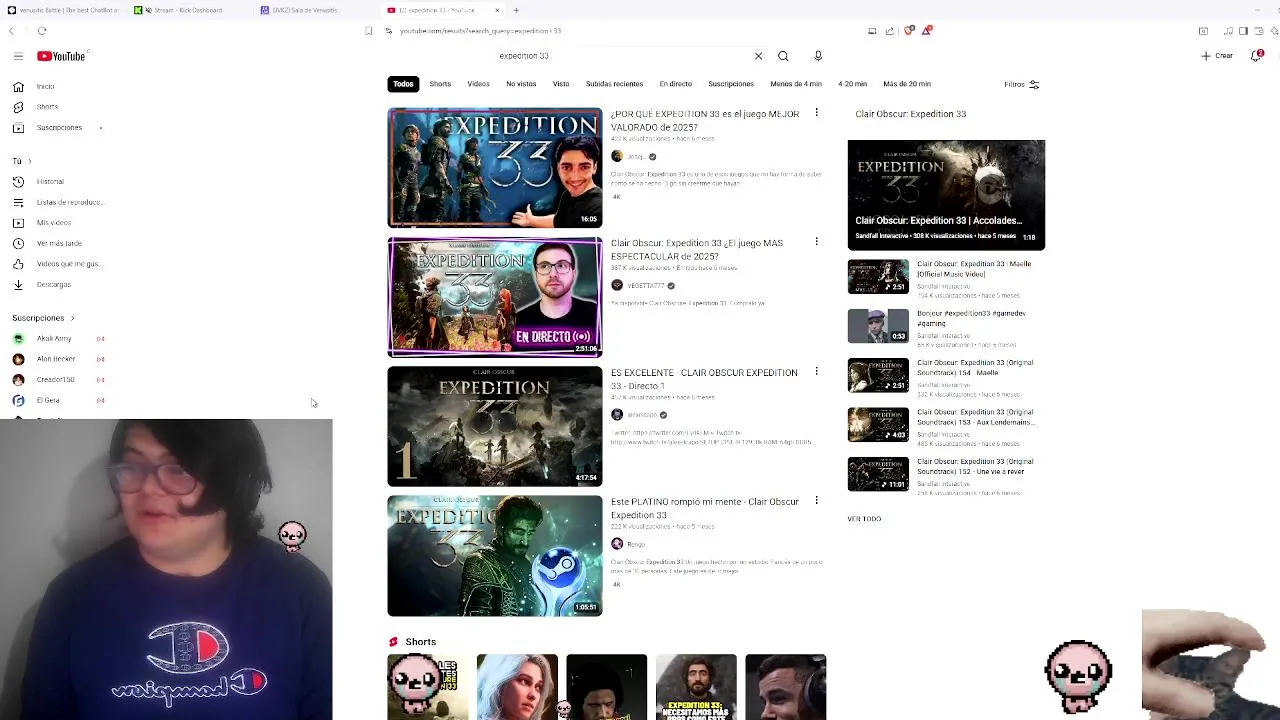Click the browser reload button
This screenshot has width=1280, height=720.
pos(42,31)
